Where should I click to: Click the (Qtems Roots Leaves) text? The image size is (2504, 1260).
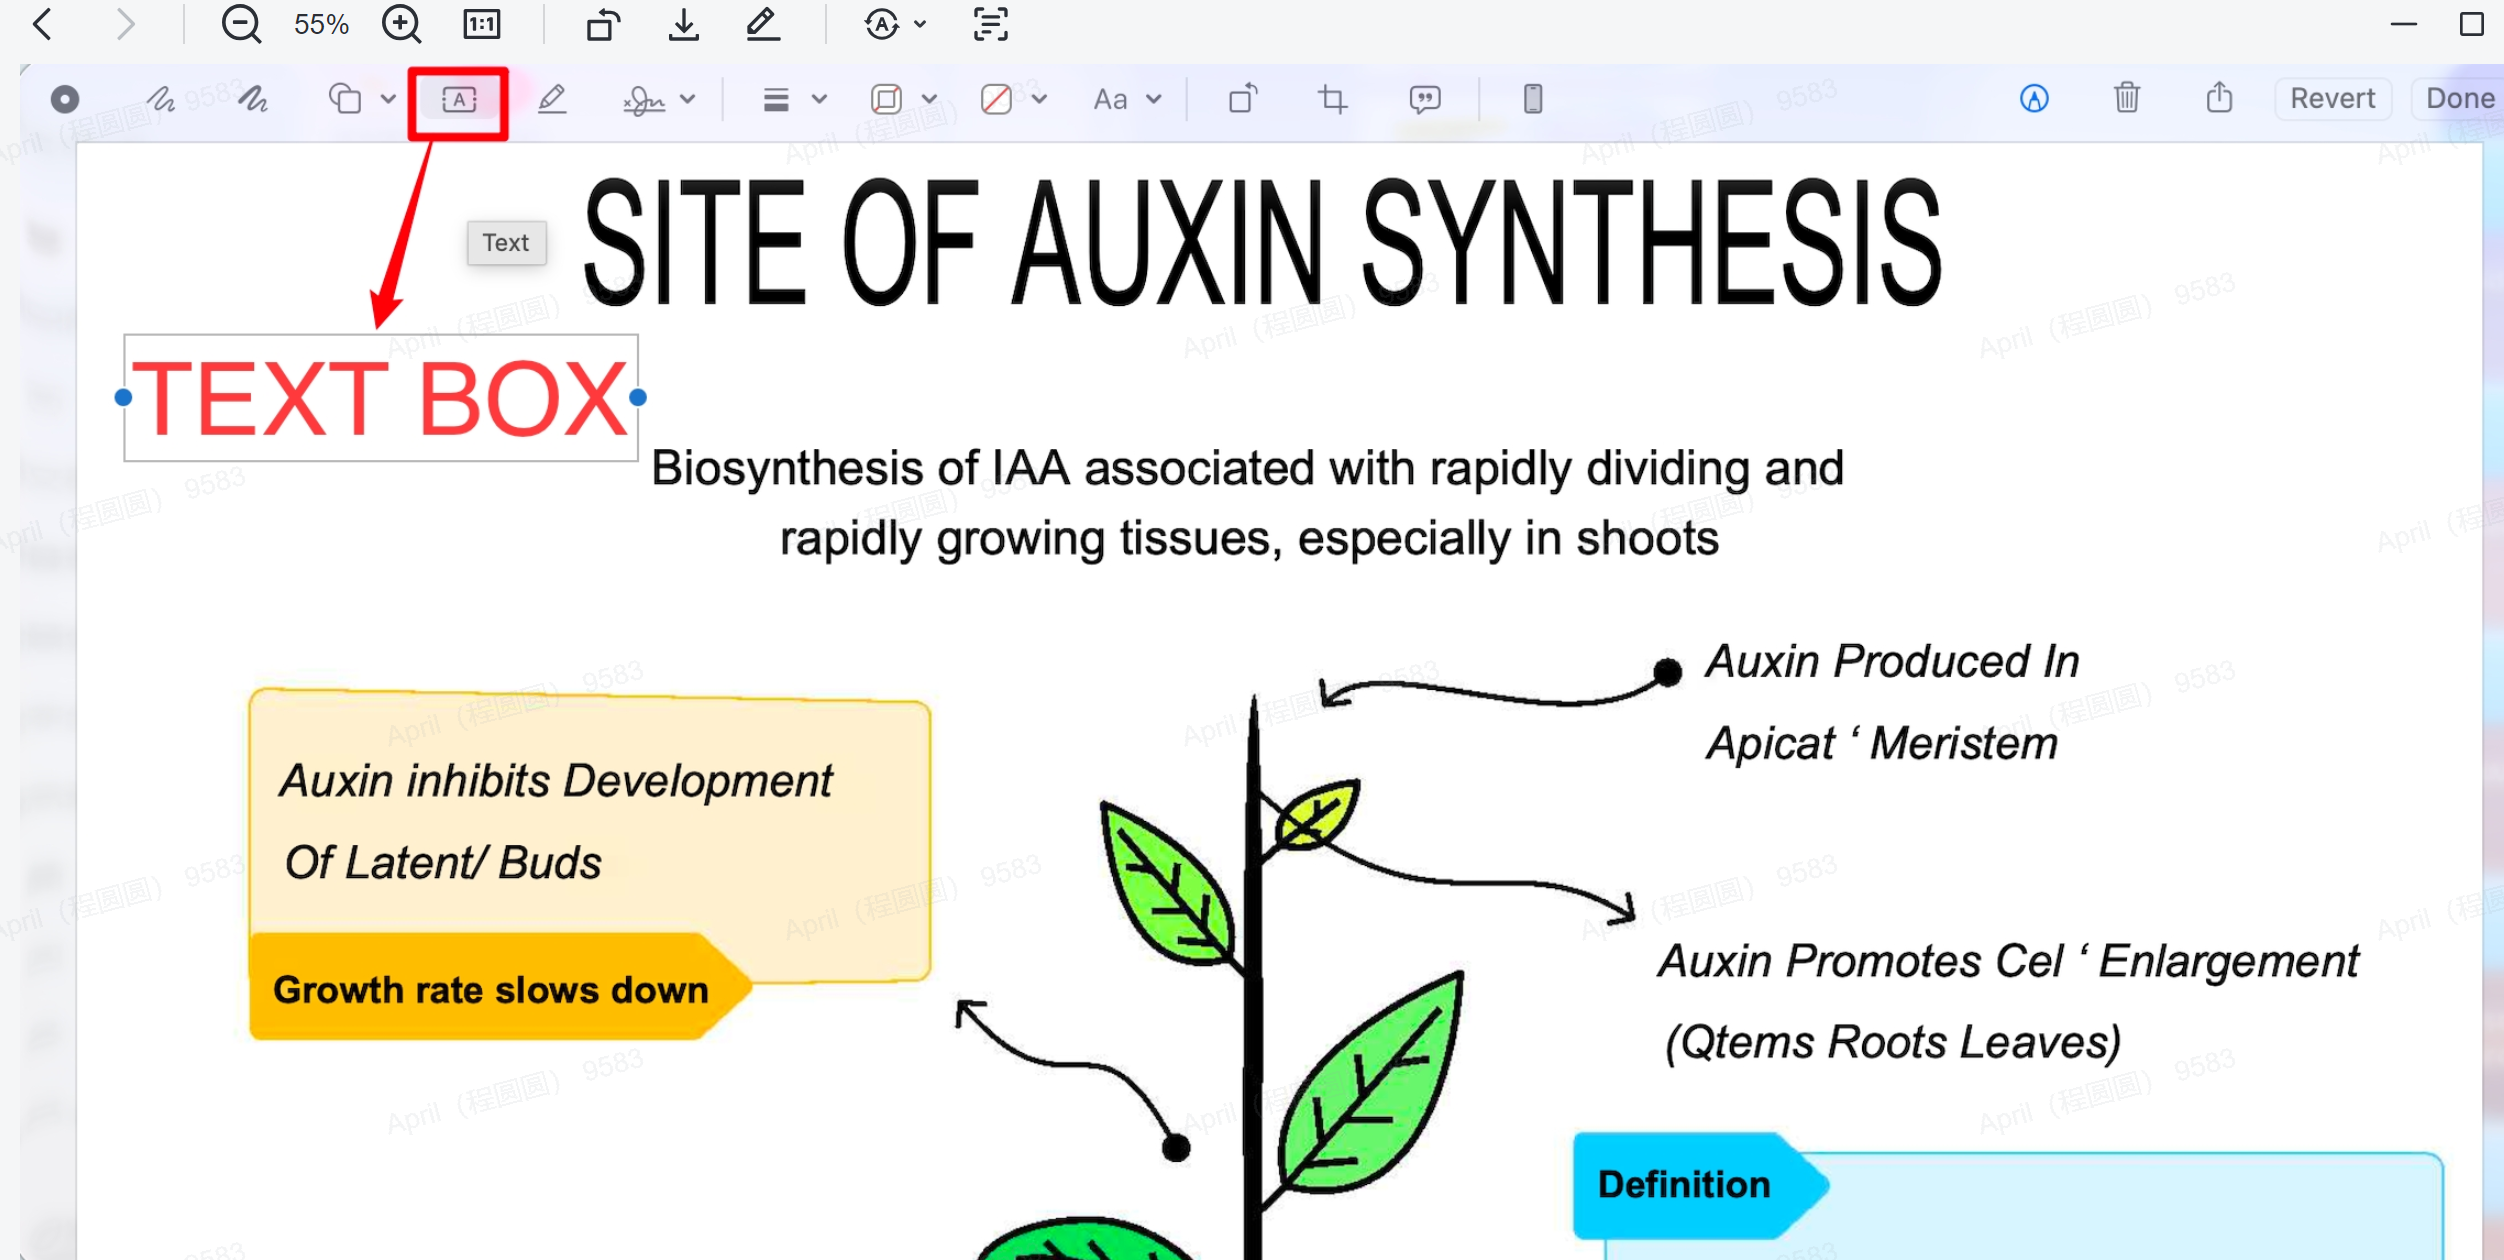point(1892,1043)
